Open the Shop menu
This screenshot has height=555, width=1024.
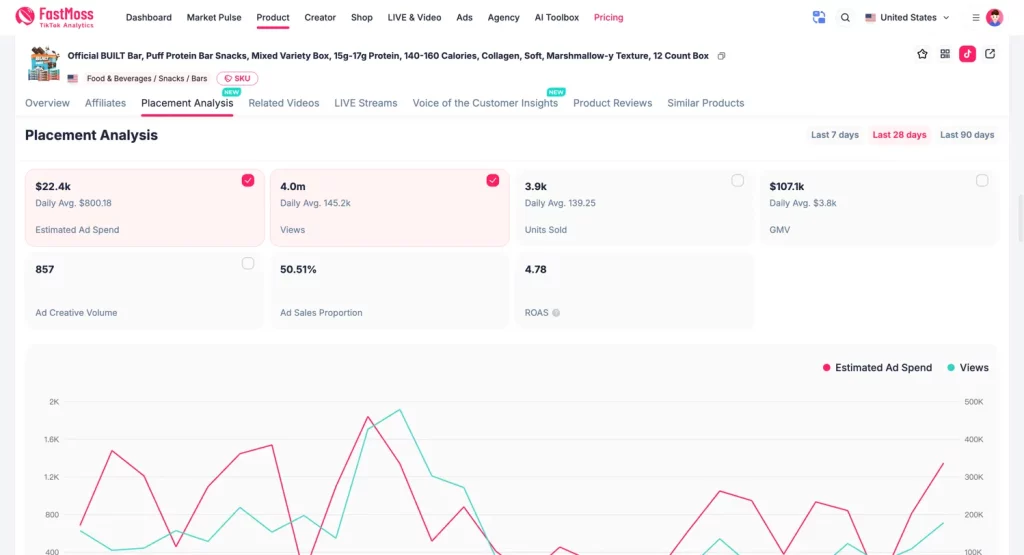362,18
